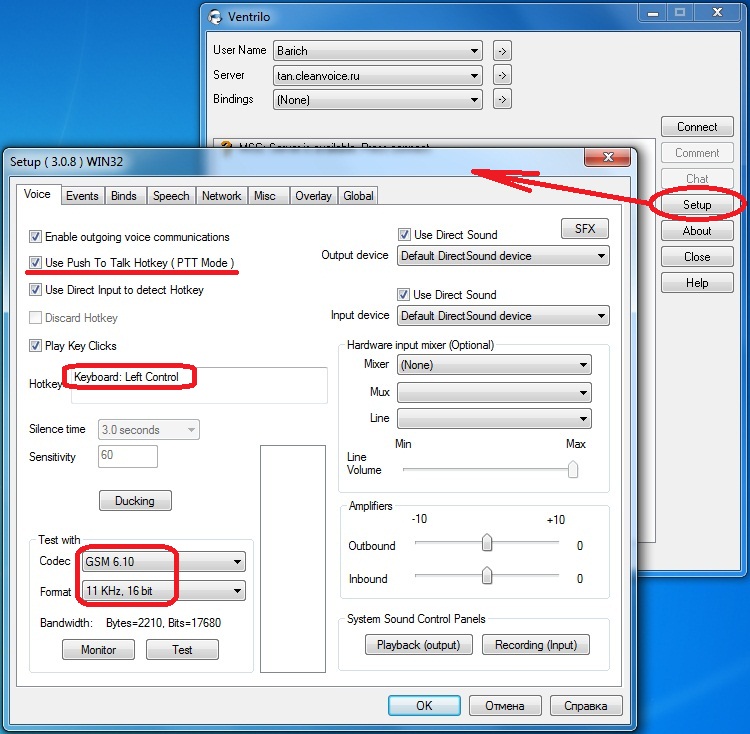Select the Voice tab
Image resolution: width=750 pixels, height=734 pixels.
click(37, 194)
